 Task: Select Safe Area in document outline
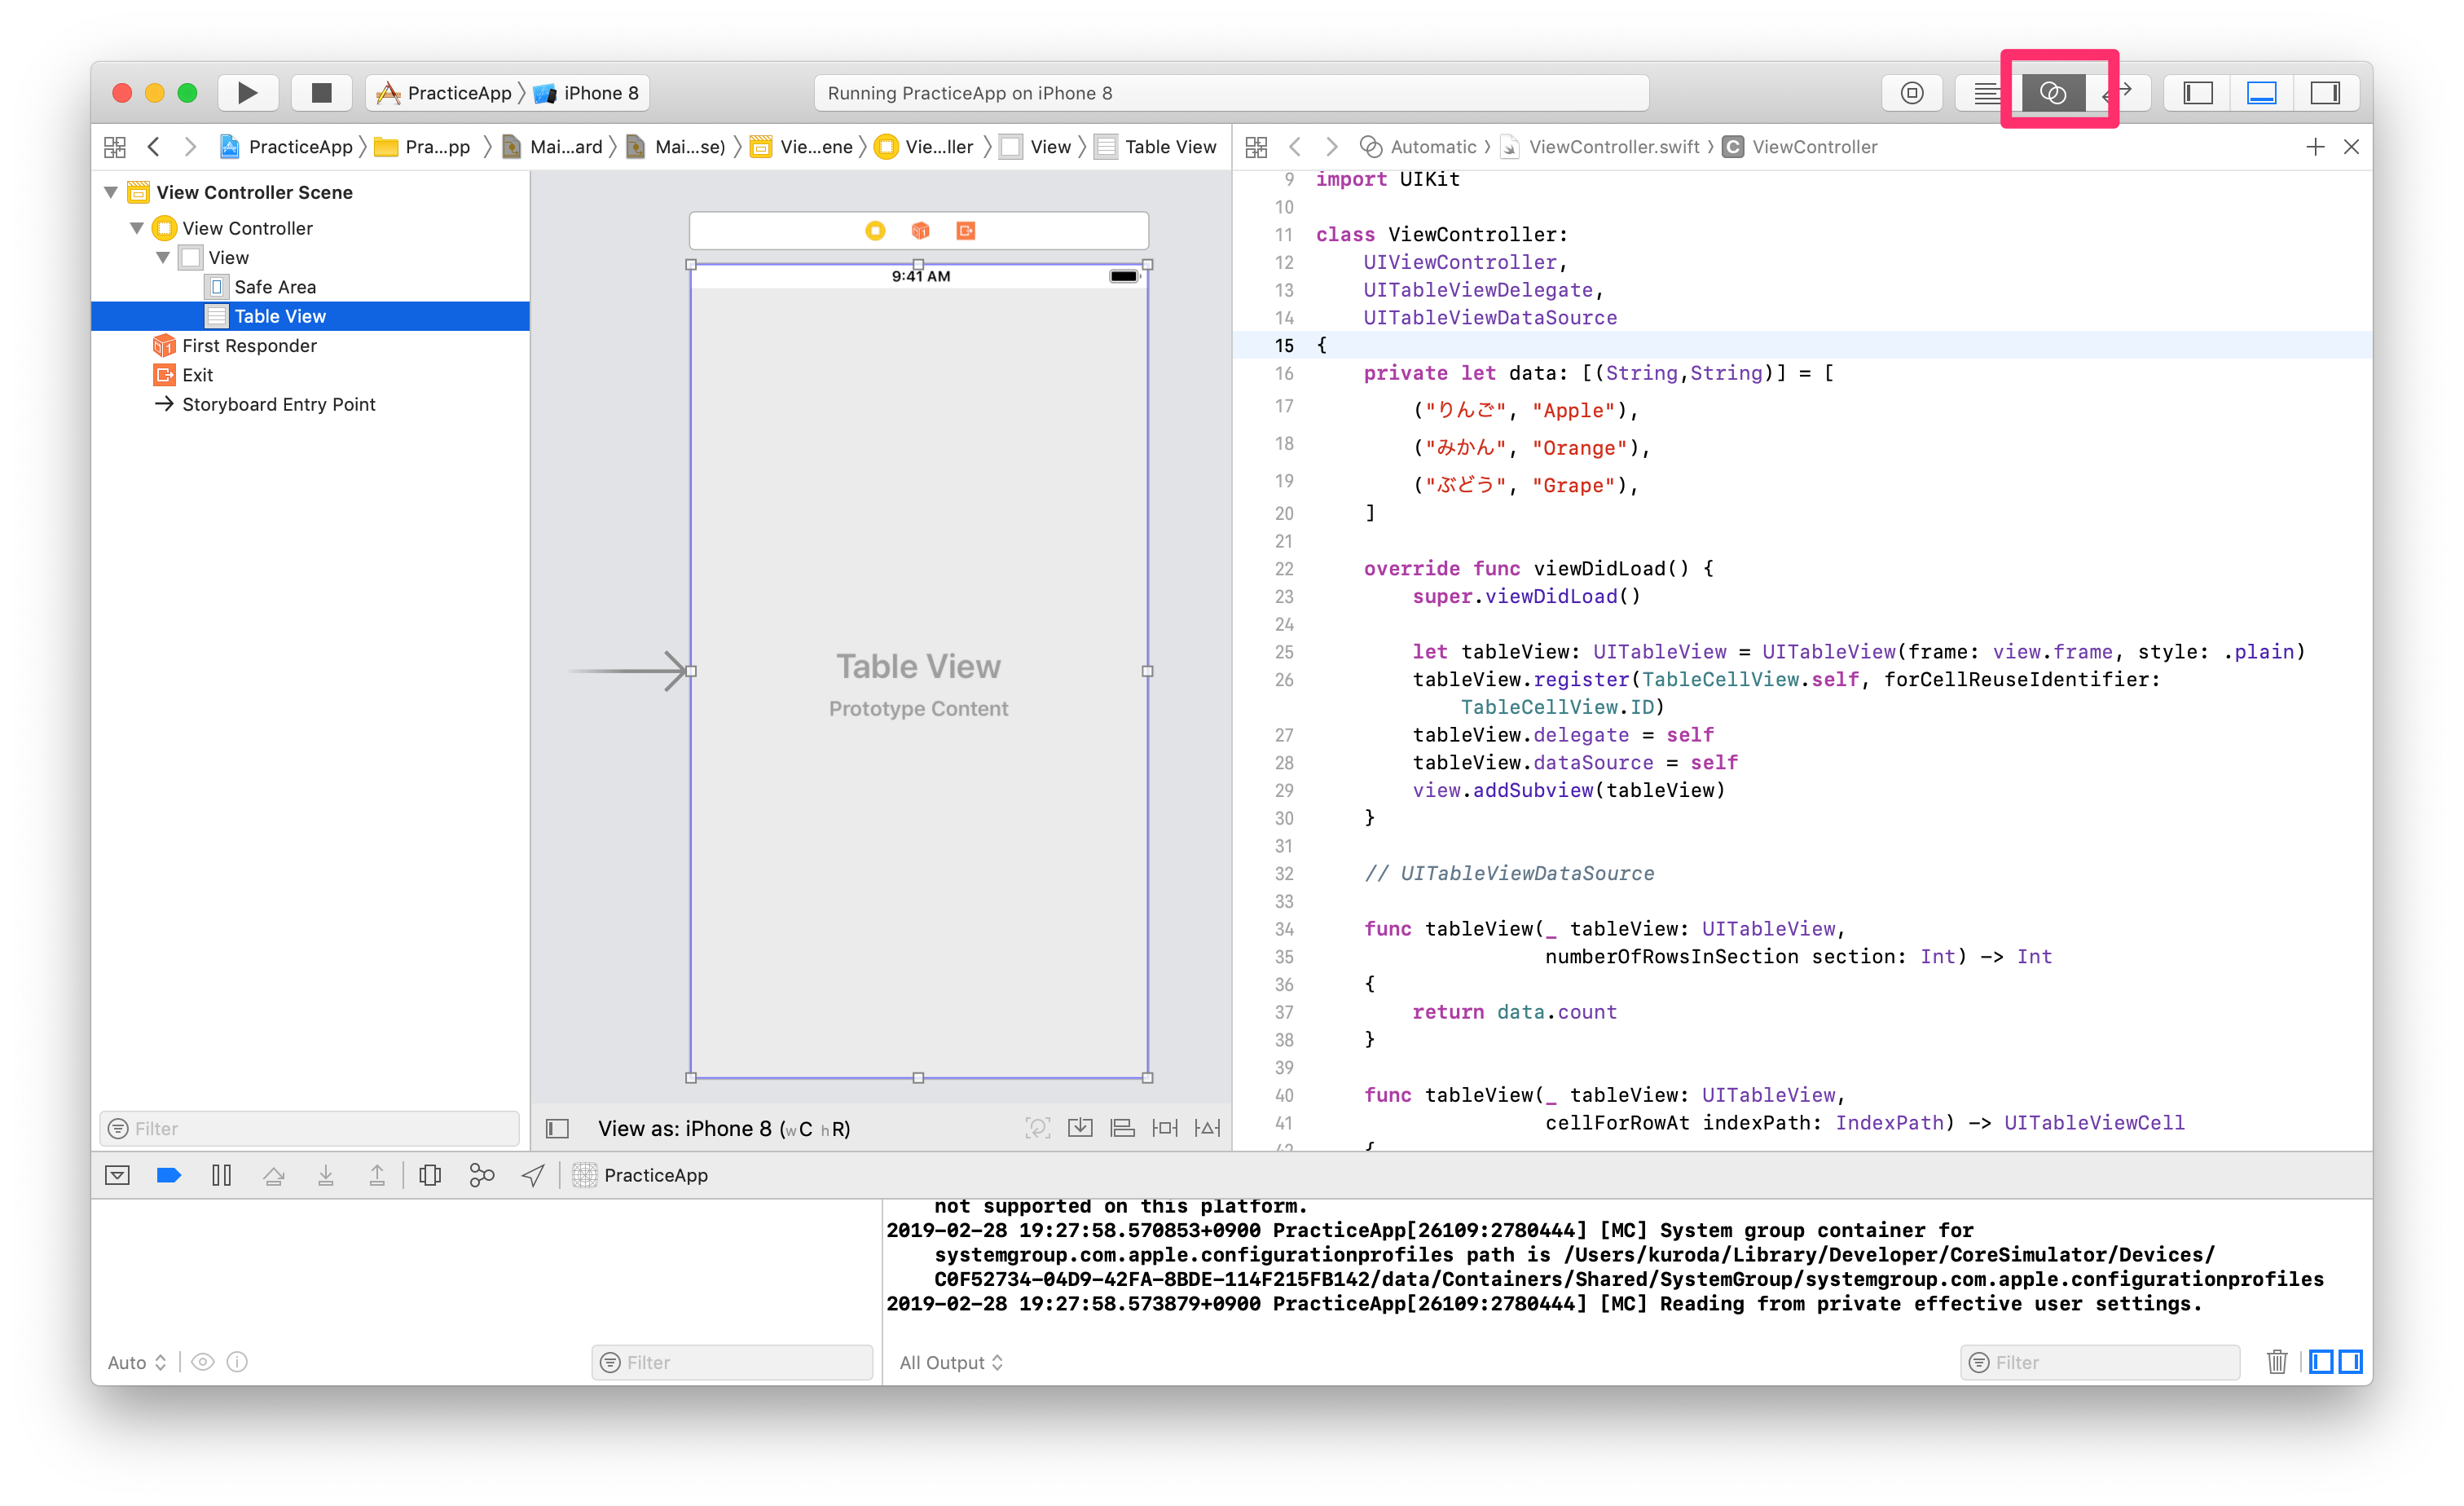275,287
